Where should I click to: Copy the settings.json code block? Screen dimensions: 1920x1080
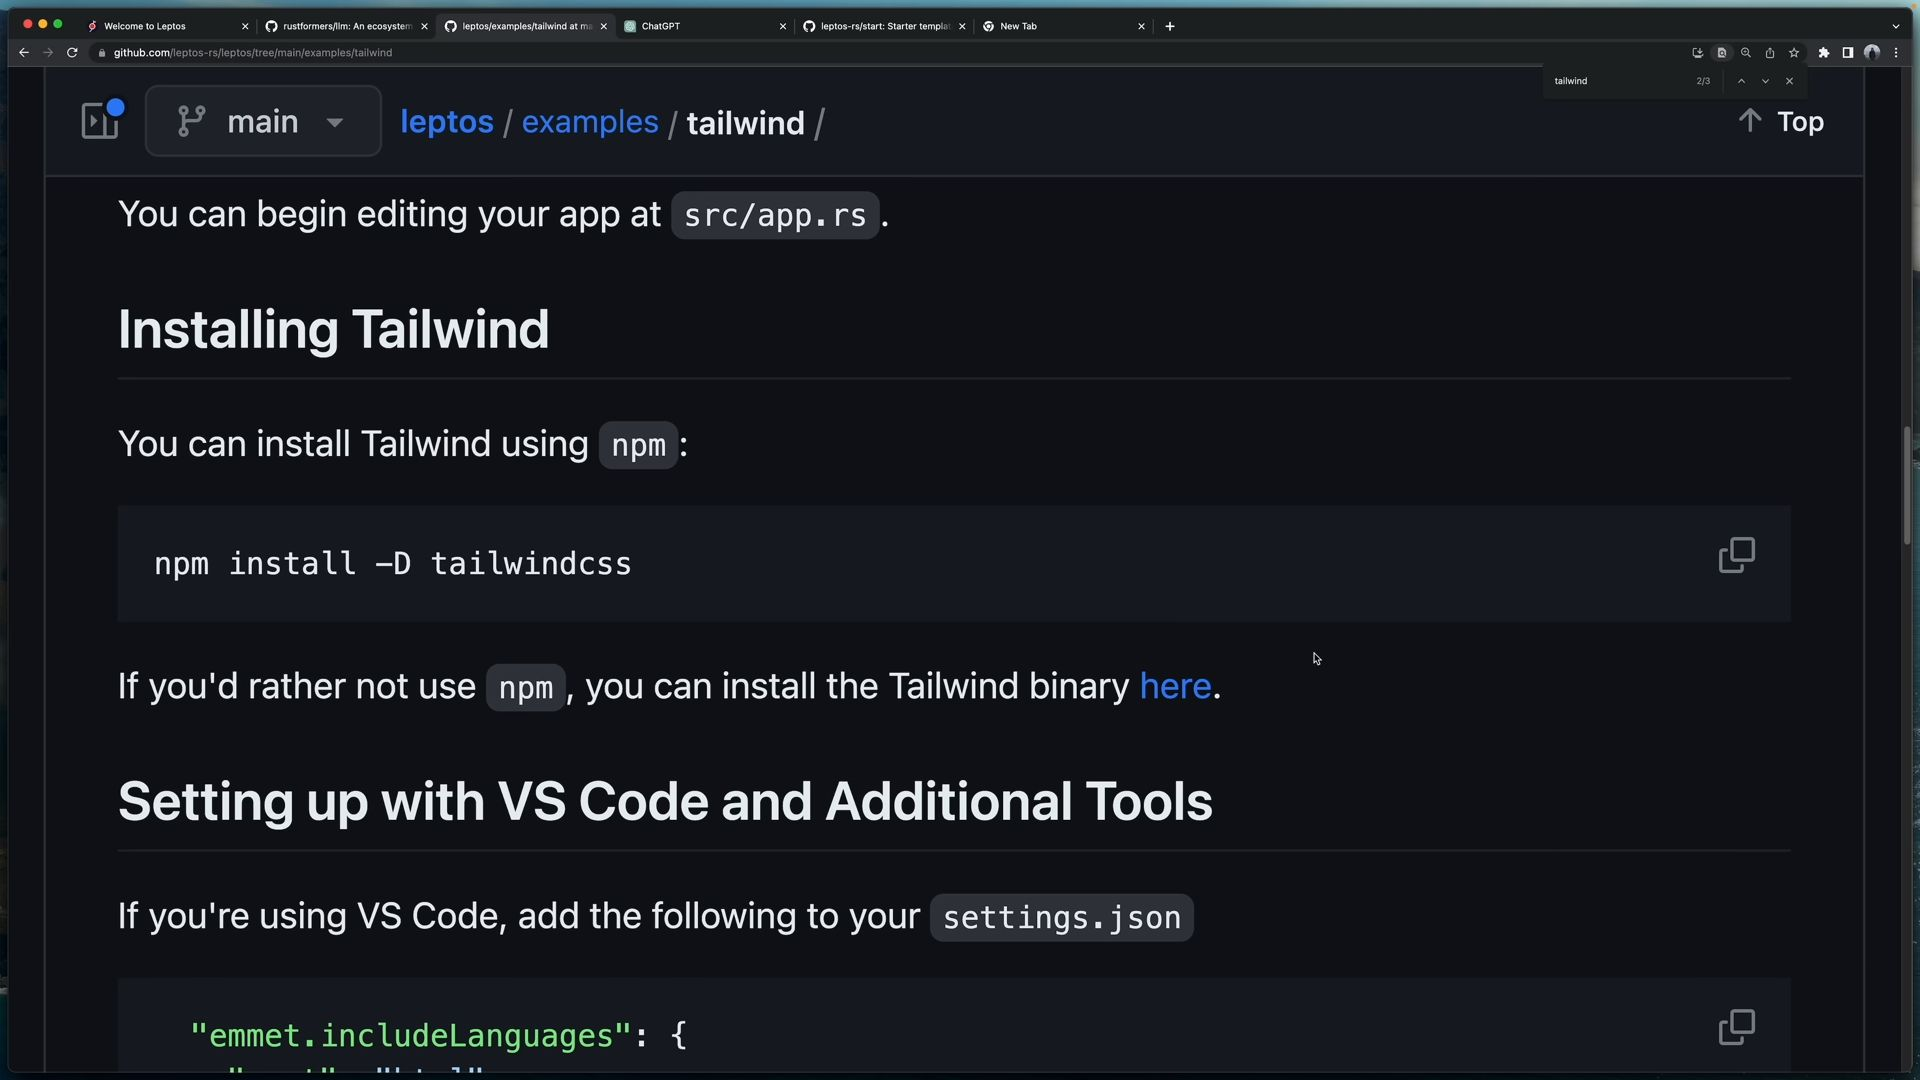[x=1736, y=1027]
